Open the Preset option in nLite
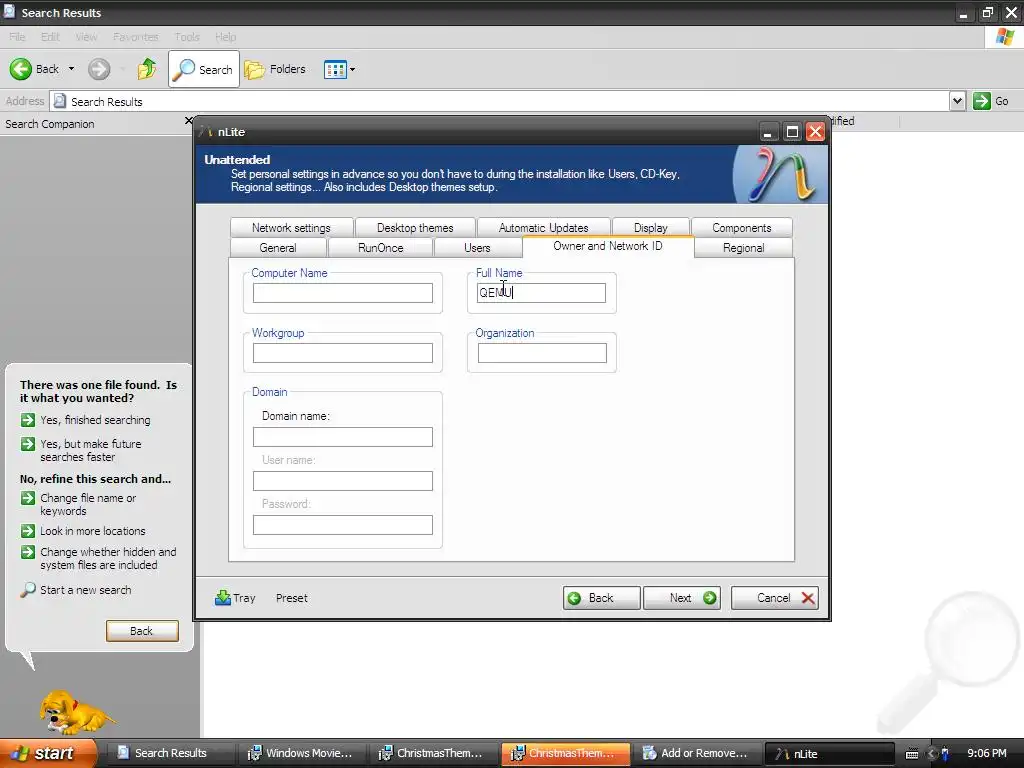 [x=291, y=598]
